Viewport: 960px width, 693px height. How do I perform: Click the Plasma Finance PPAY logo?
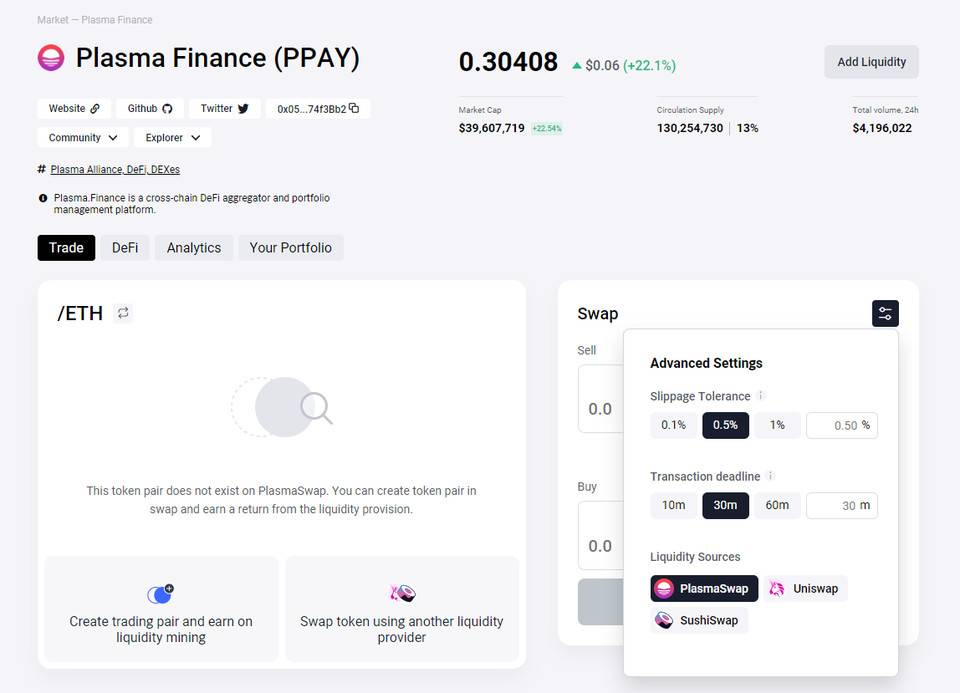[51, 58]
